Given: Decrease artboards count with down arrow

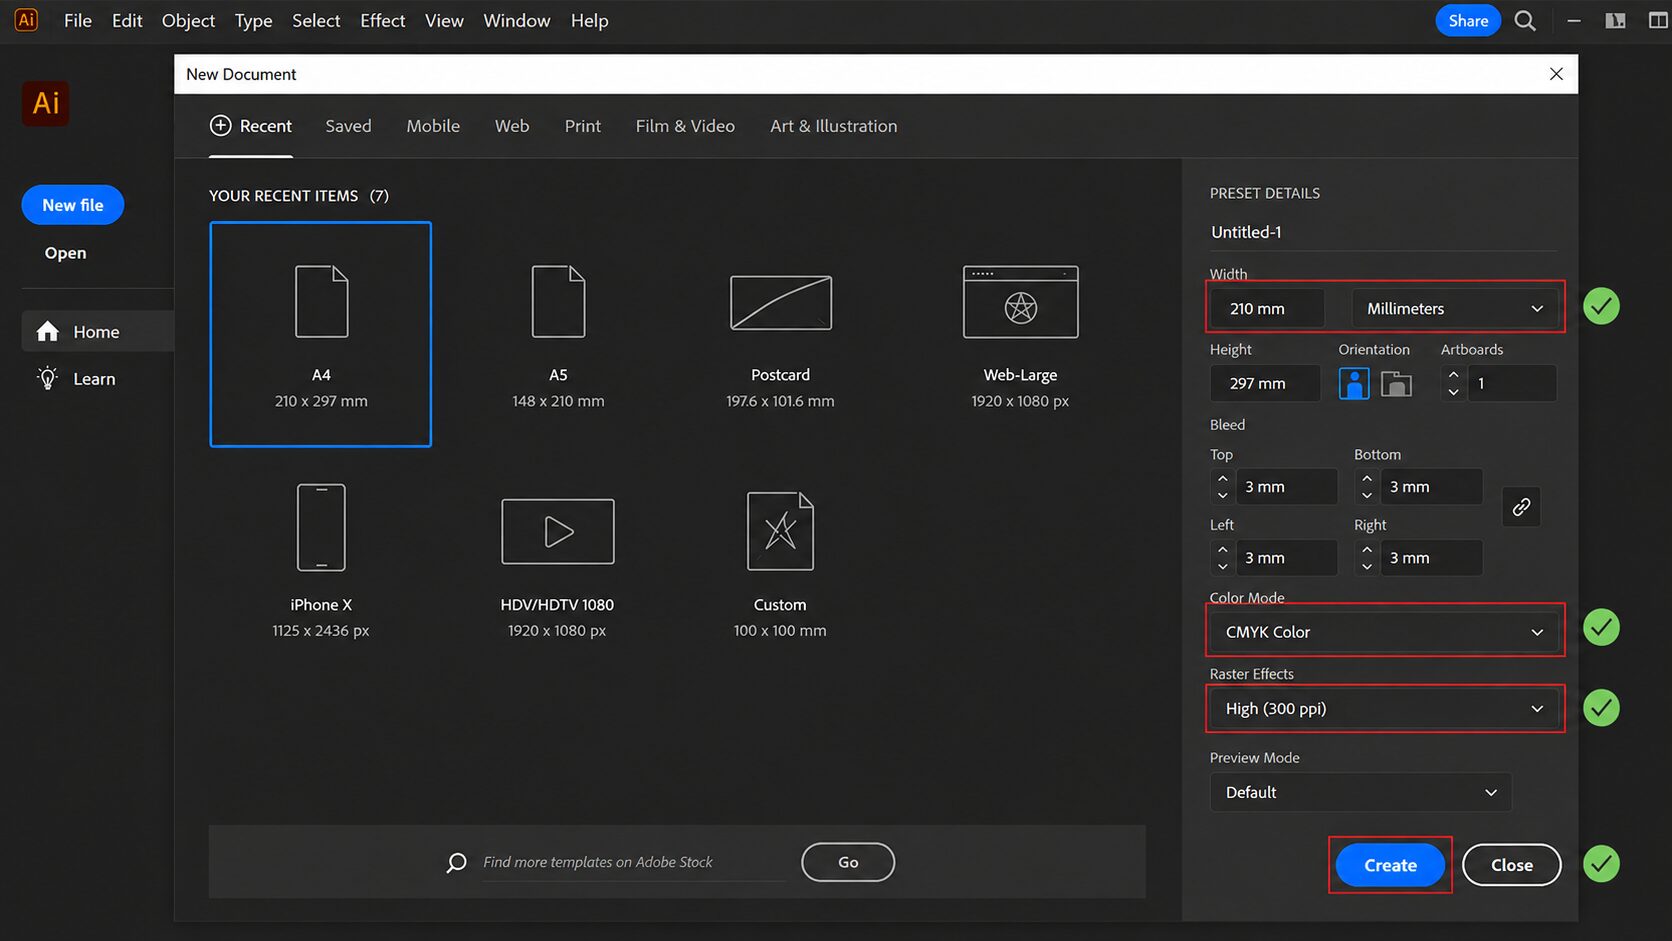Looking at the screenshot, I should (x=1453, y=392).
